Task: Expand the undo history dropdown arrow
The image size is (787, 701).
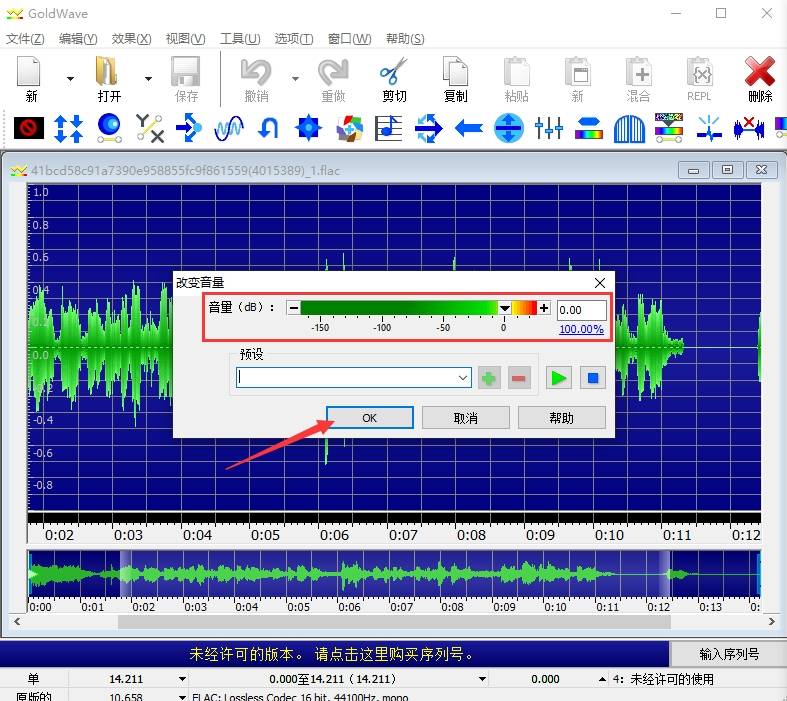Action: pos(295,78)
